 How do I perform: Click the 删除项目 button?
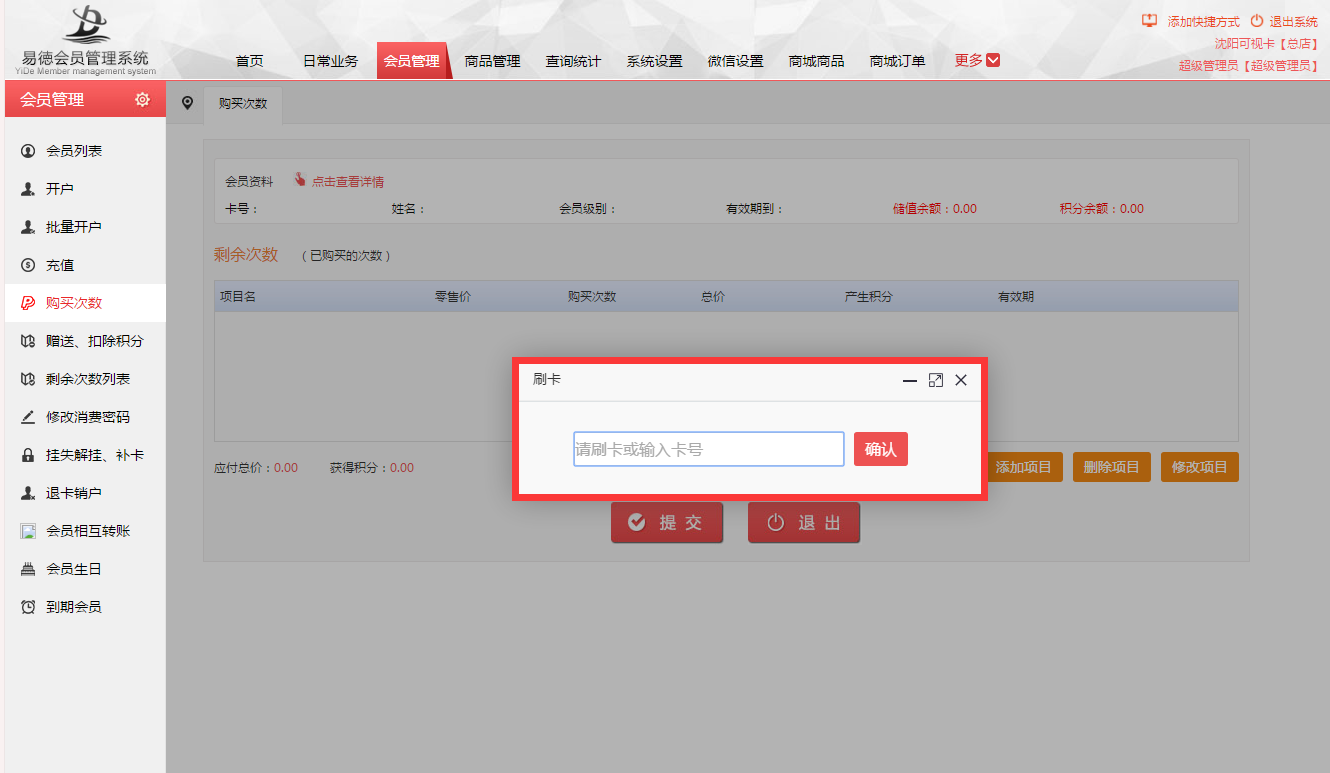click(1112, 467)
